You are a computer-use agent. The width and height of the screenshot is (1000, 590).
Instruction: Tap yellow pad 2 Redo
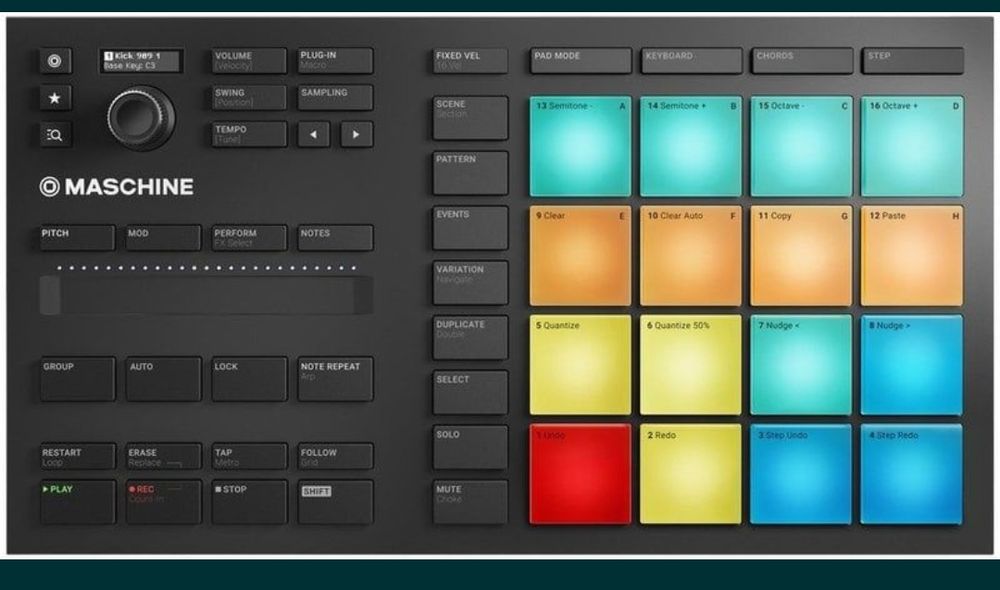coord(691,475)
